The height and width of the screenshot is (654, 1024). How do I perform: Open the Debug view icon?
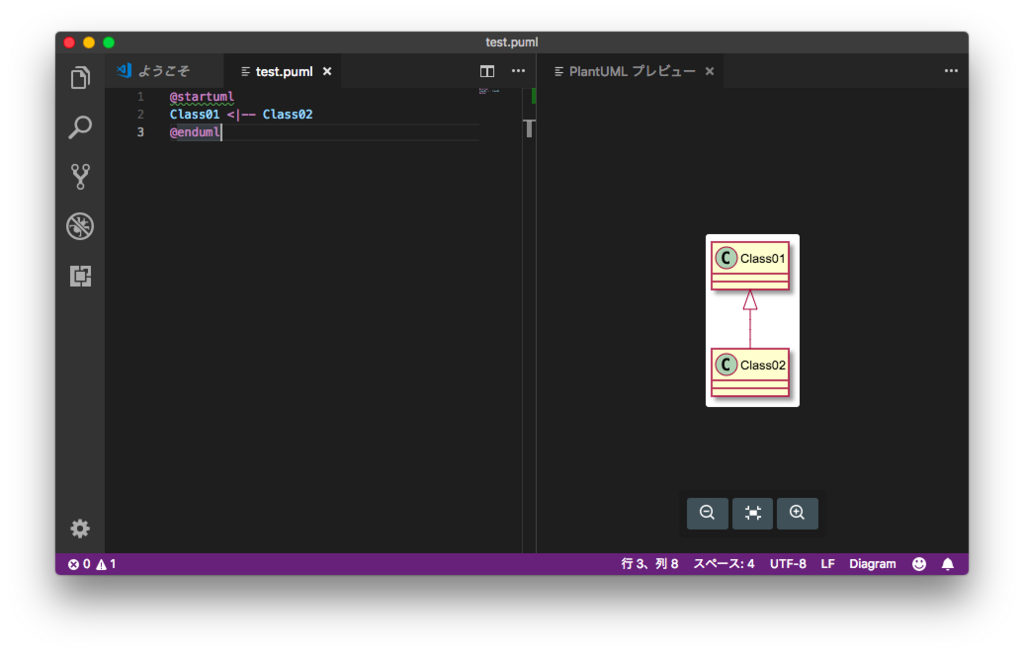80,226
